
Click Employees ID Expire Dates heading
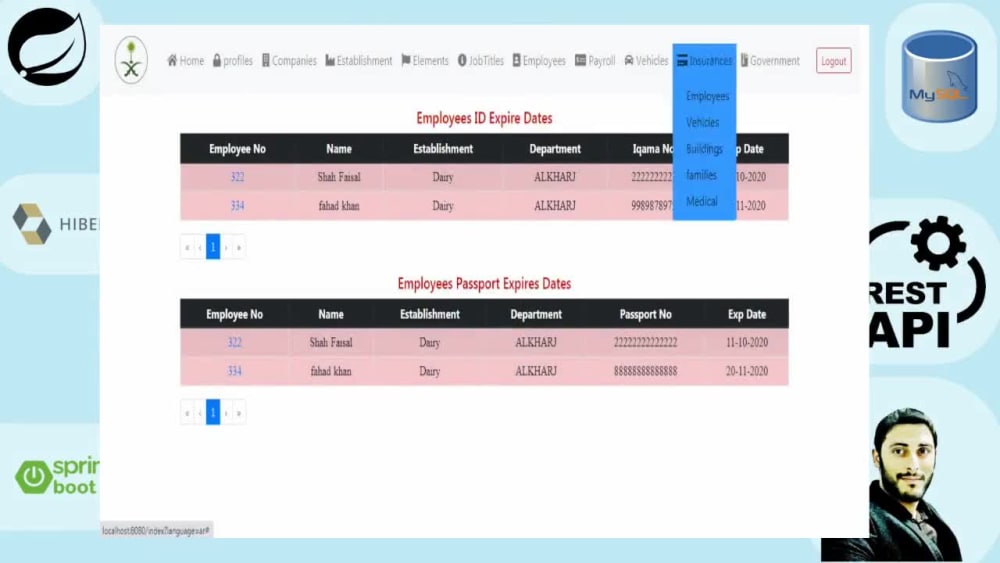tap(484, 119)
